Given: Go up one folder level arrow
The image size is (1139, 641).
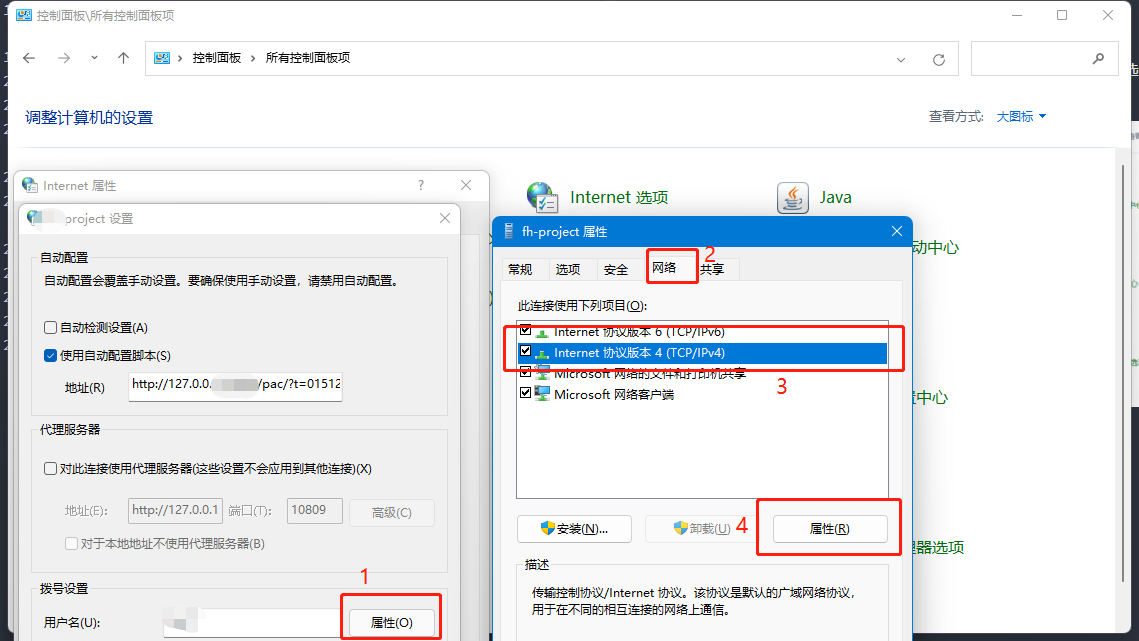Looking at the screenshot, I should coord(123,58).
